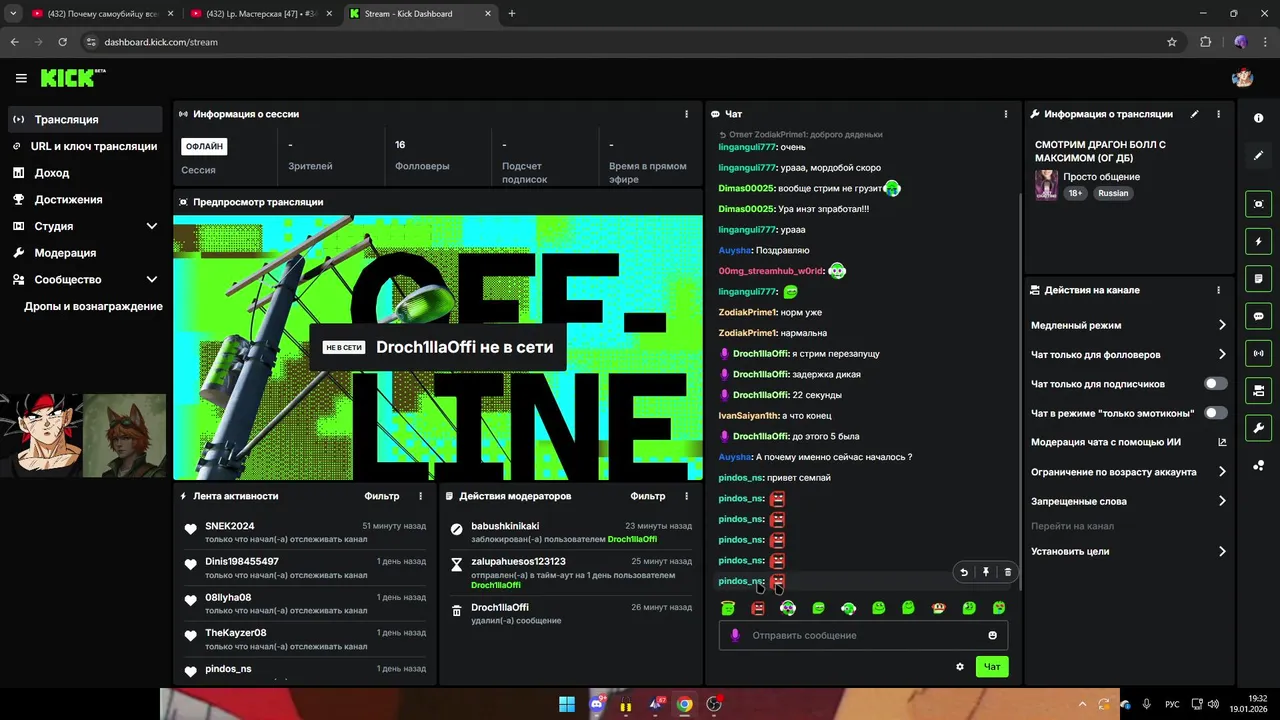Click the 18+ tag

[1075, 193]
